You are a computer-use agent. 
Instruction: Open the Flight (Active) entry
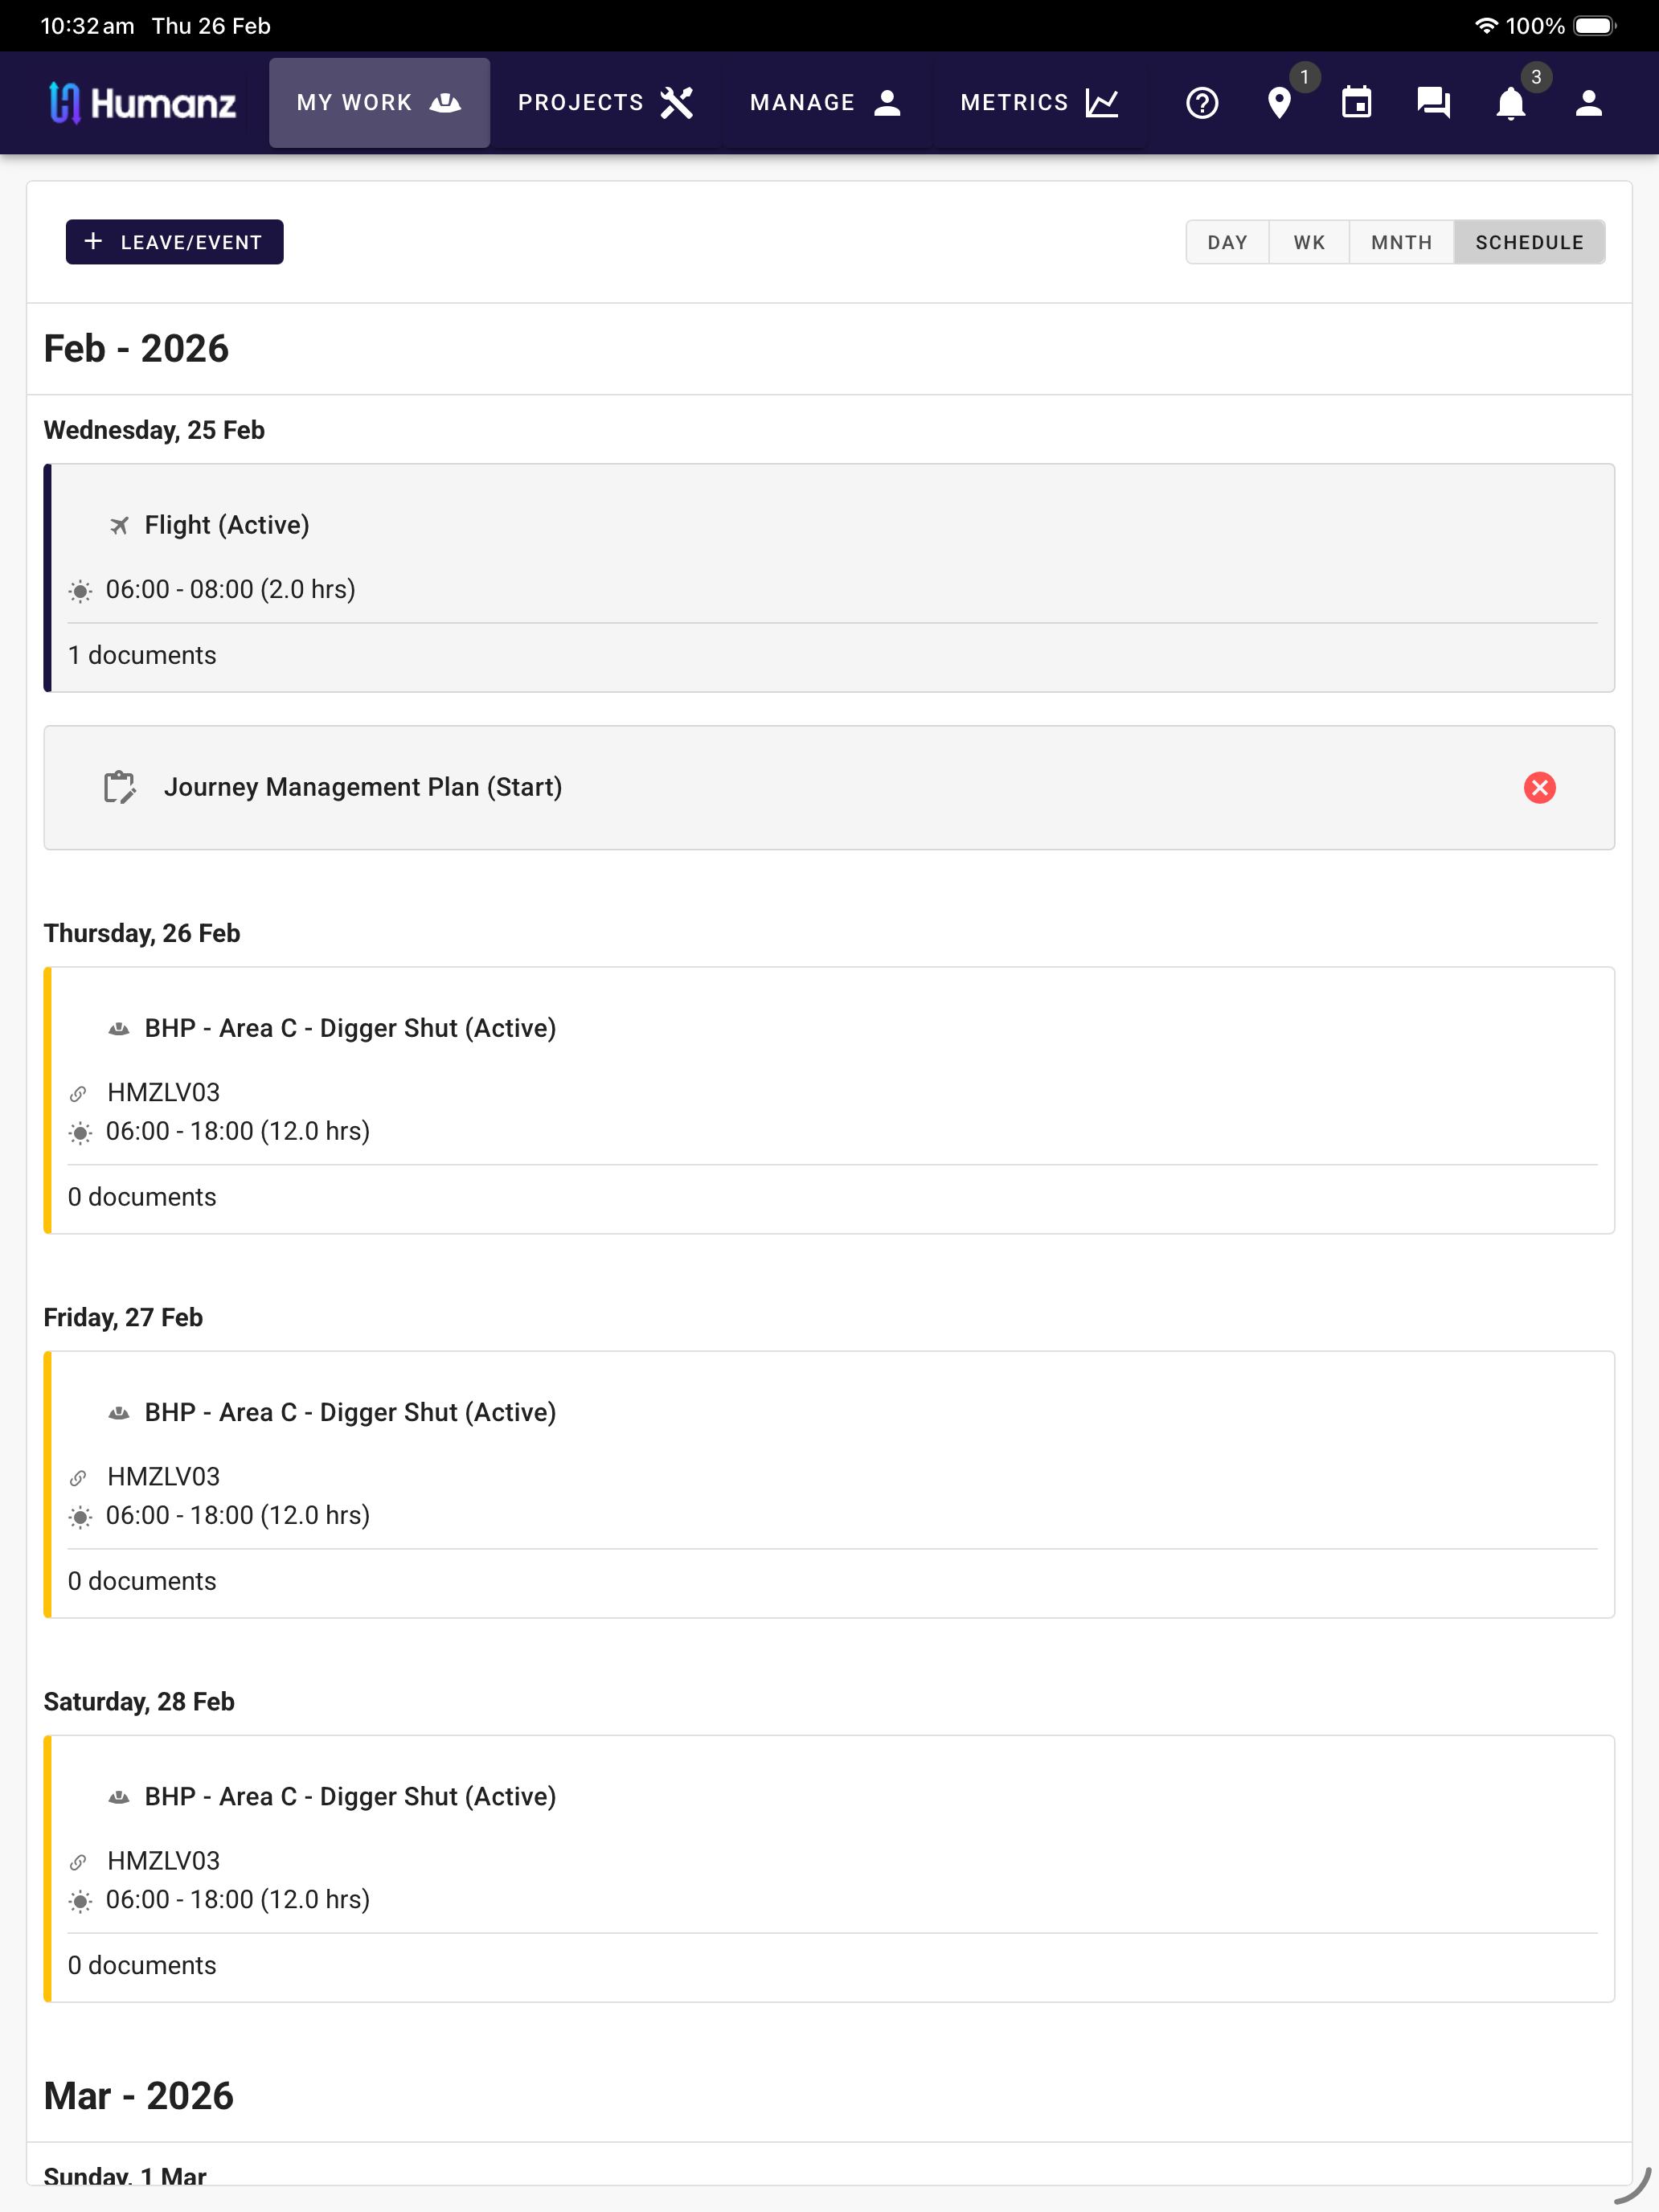pyautogui.click(x=829, y=578)
